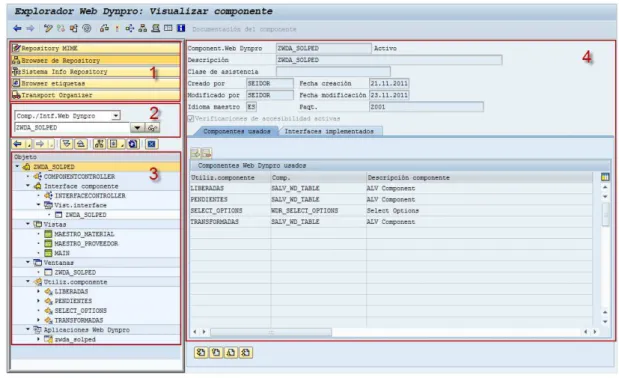Screen dimensions: 619x378
Task: Click the workstation test icon in main toolbar
Action: point(156,28)
